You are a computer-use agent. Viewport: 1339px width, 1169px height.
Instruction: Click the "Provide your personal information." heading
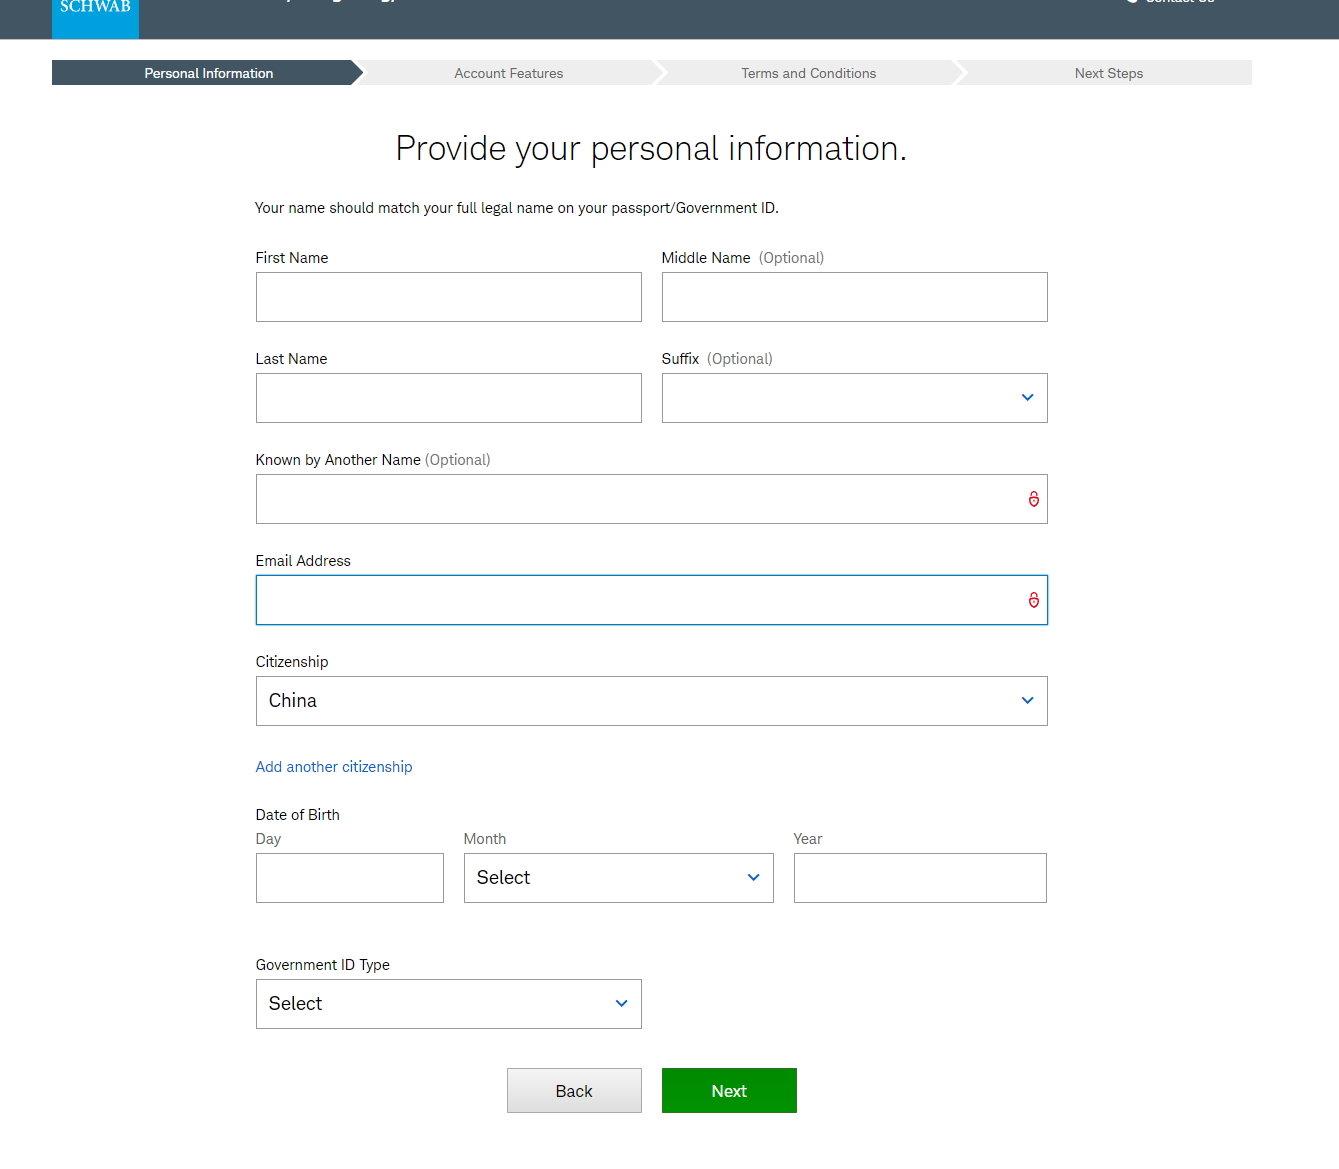[651, 148]
